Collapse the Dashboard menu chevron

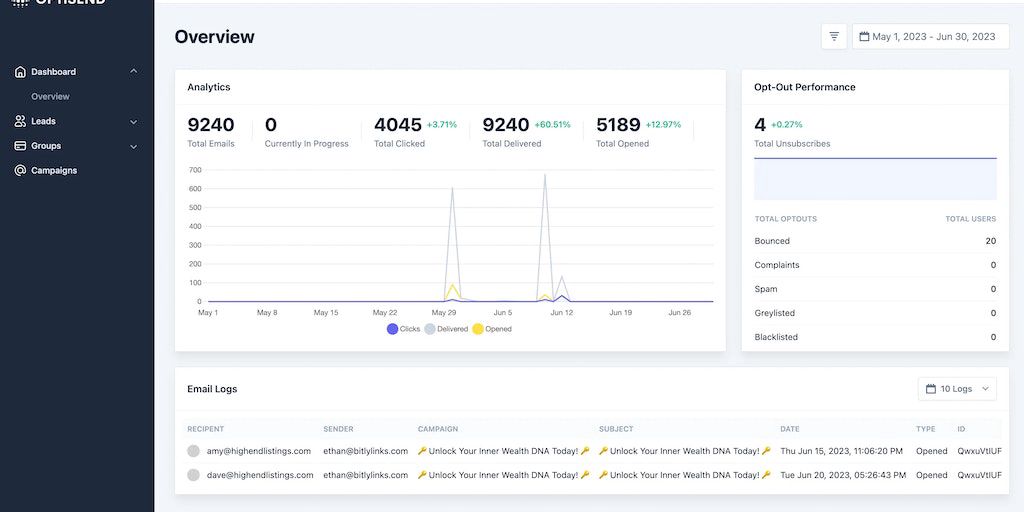click(x=134, y=72)
